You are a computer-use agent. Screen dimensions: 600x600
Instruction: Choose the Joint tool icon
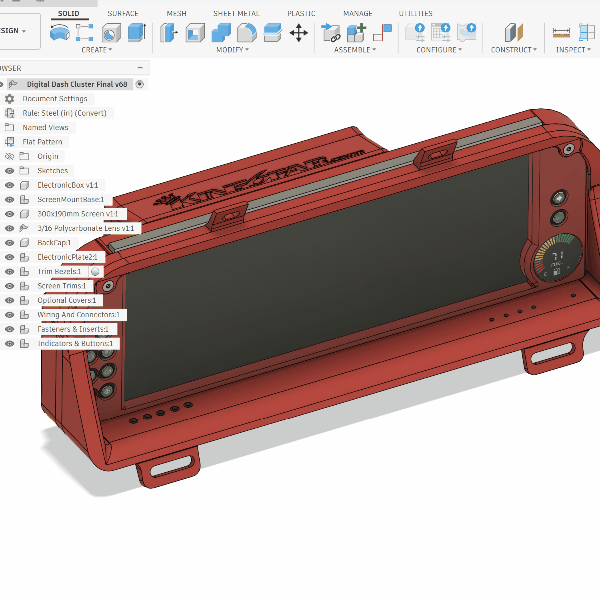click(382, 33)
